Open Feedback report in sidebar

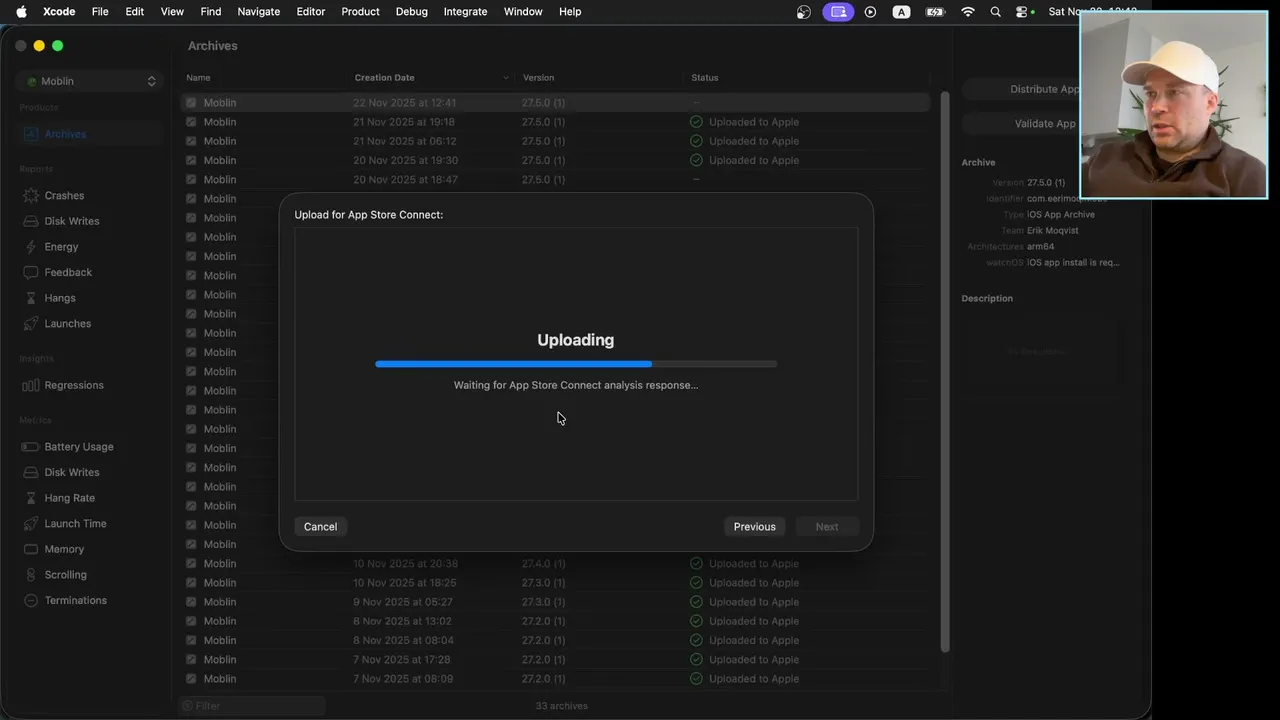68,272
